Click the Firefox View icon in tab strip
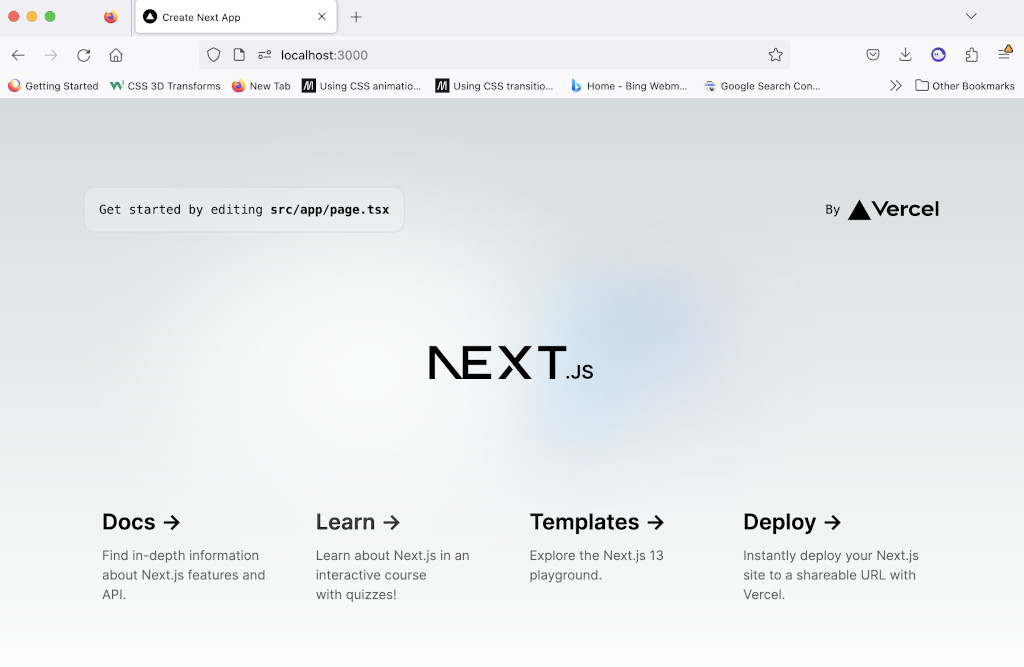This screenshot has height=667, width=1024. (x=111, y=17)
